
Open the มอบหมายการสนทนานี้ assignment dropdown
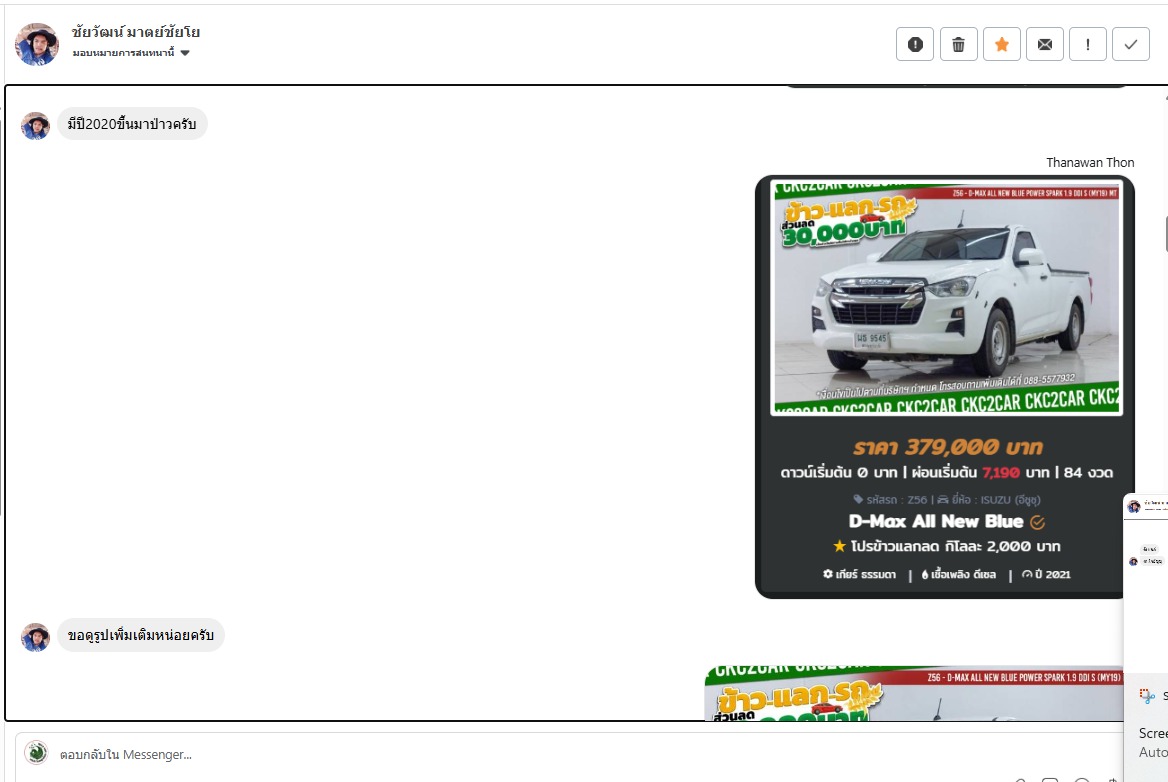pyautogui.click(x=131, y=53)
